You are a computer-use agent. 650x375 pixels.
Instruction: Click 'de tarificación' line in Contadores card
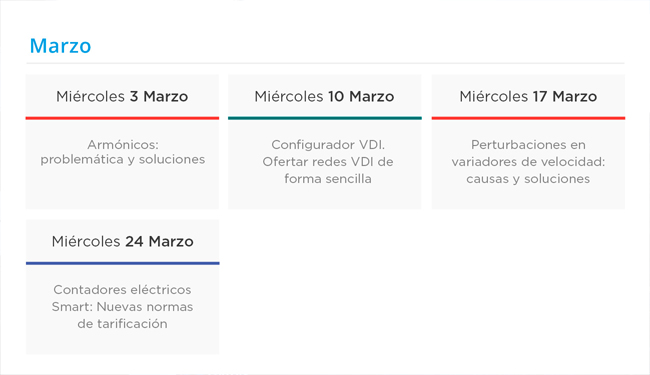point(122,324)
